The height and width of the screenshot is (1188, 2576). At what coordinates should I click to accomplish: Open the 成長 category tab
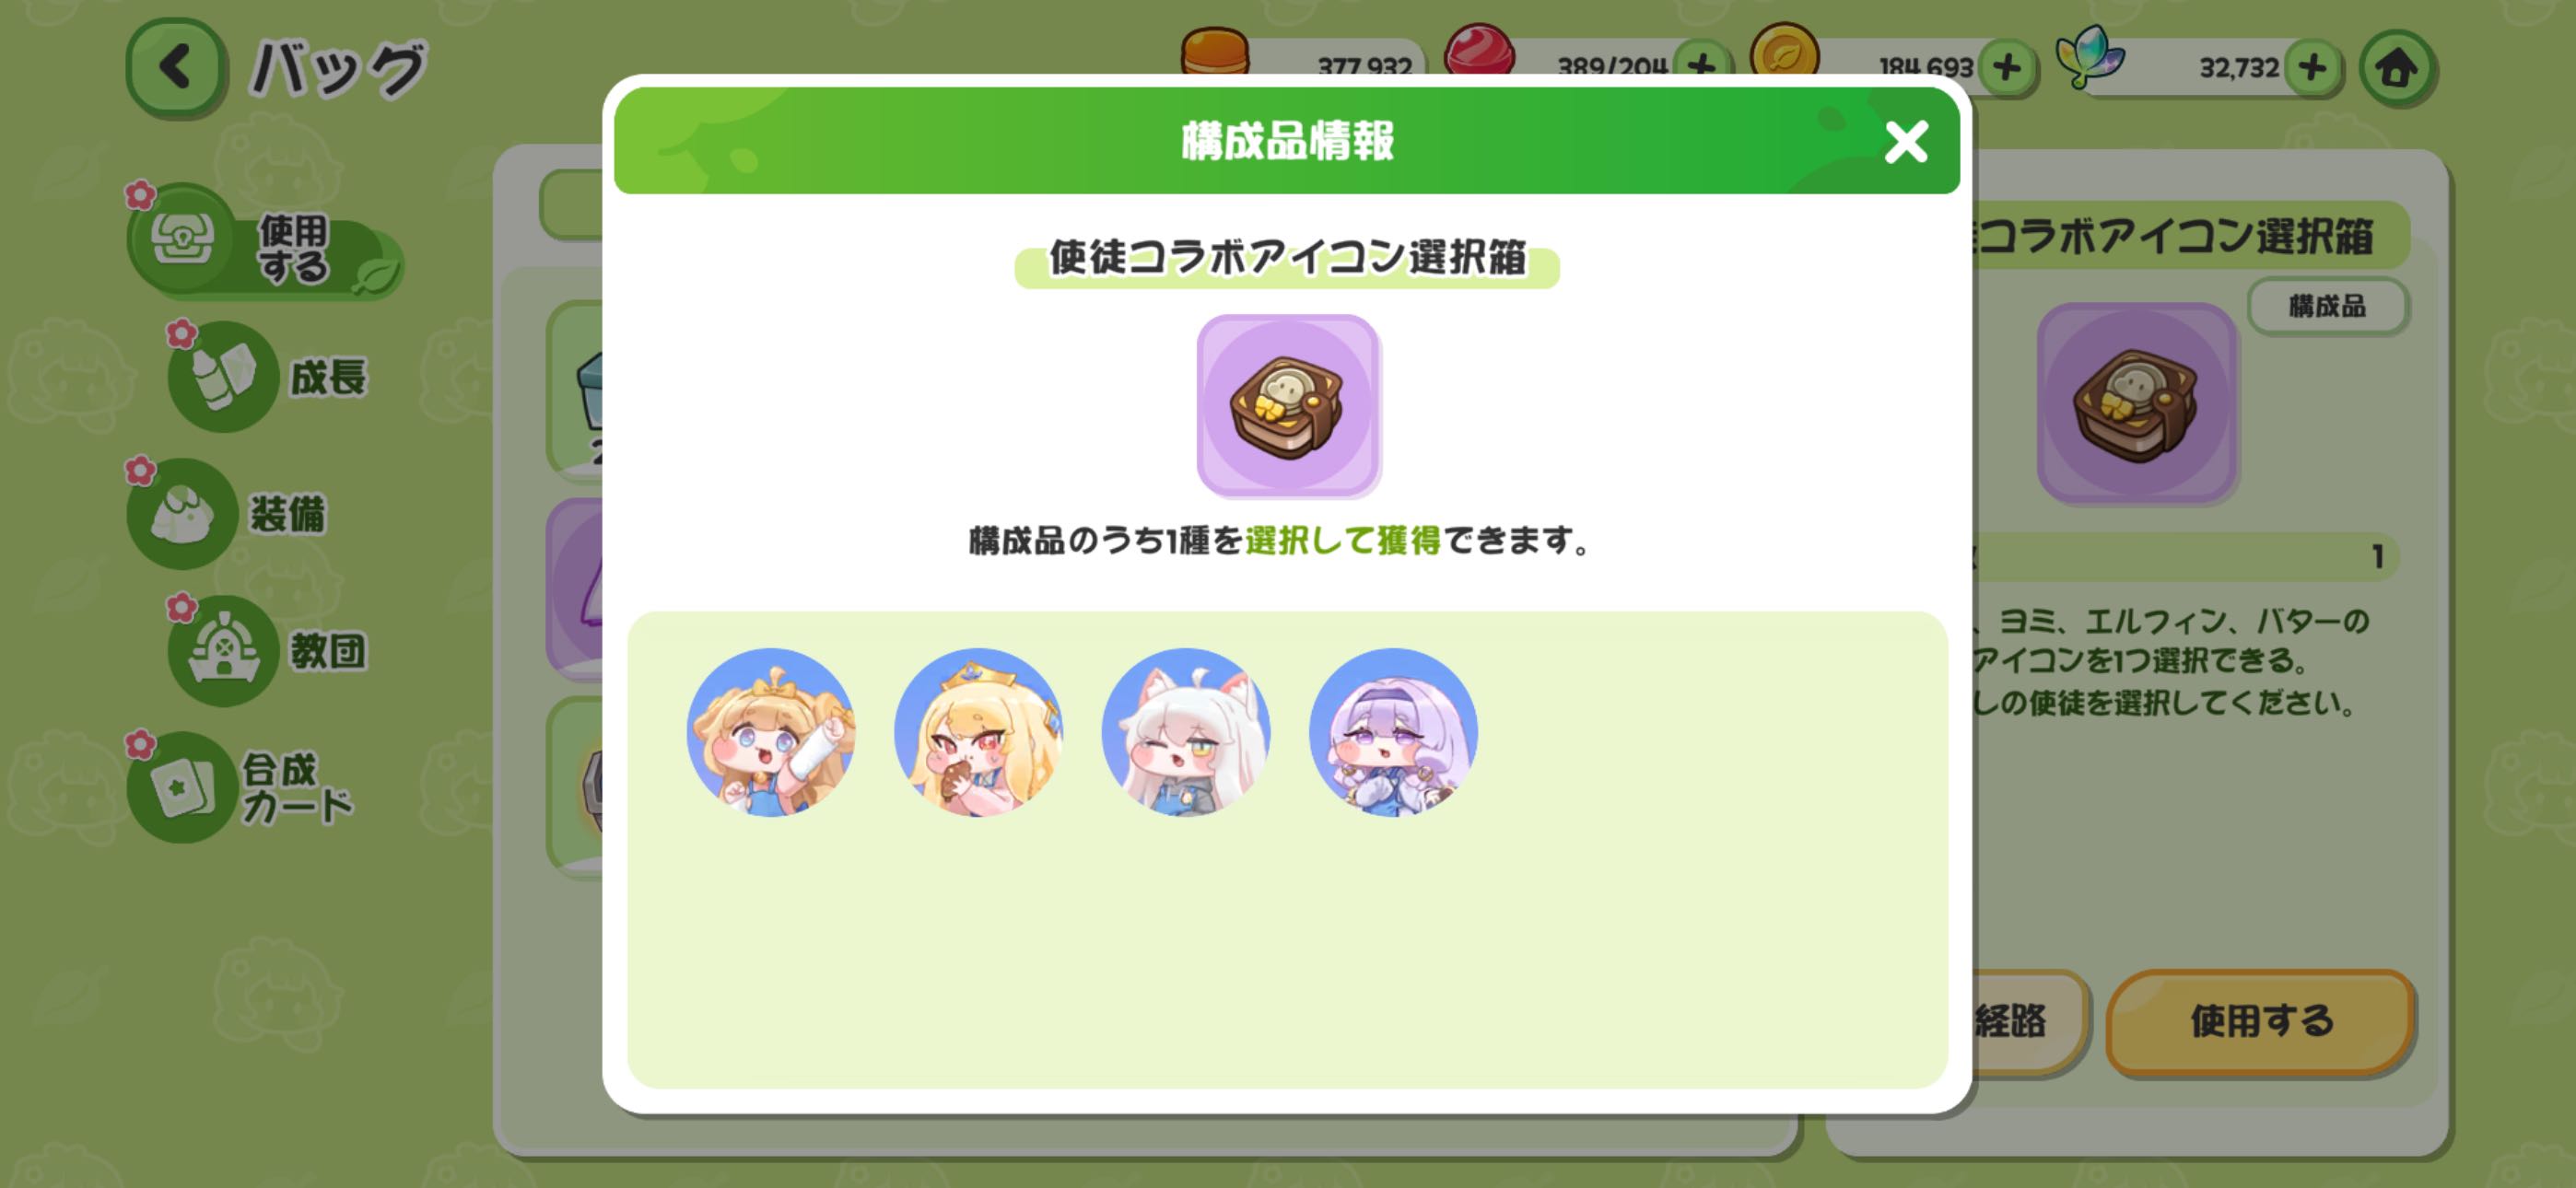point(270,377)
